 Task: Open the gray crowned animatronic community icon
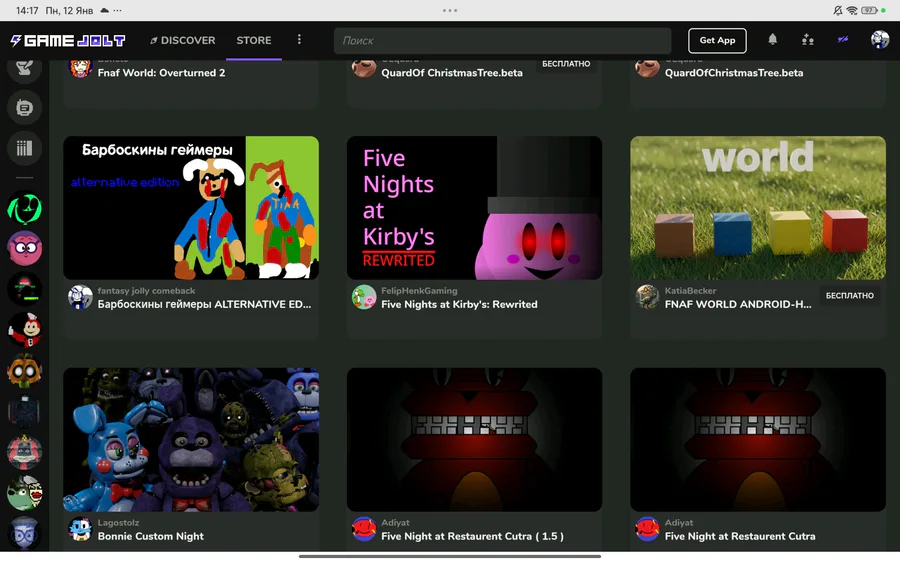point(25,452)
